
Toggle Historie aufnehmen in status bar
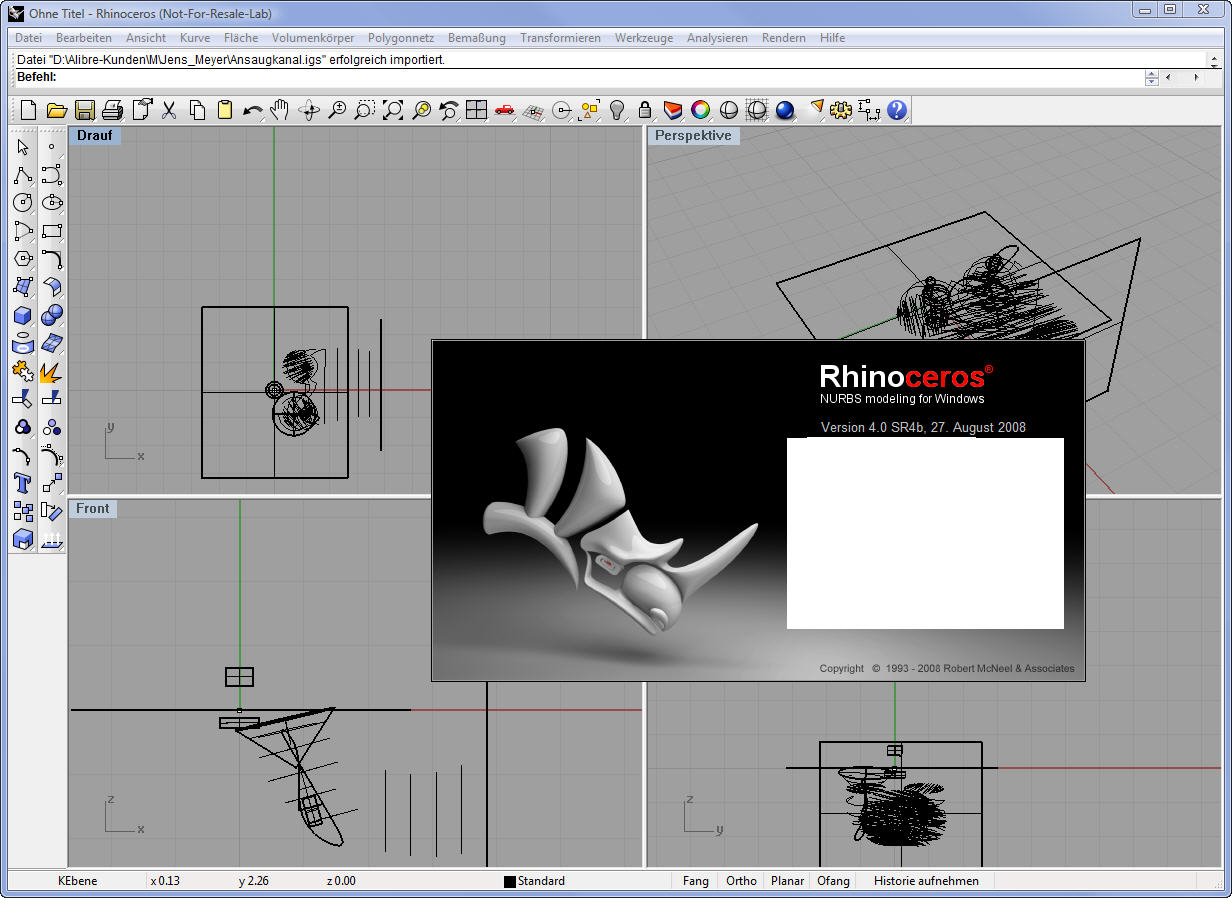927,881
